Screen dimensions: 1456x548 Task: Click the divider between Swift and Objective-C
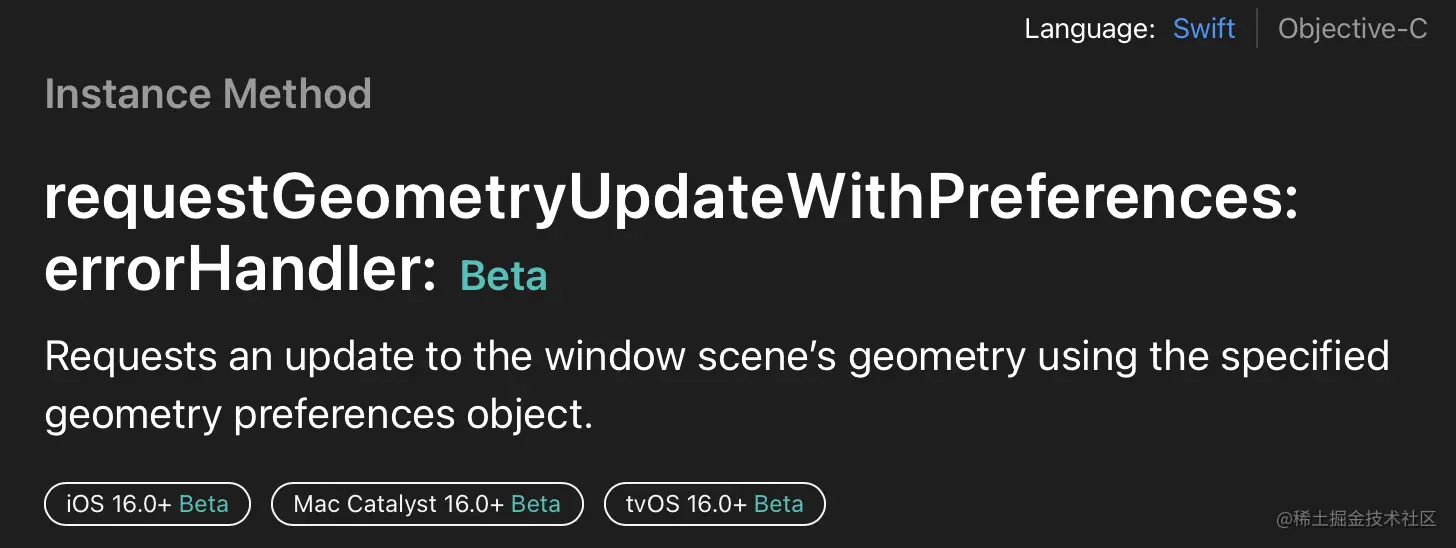coord(1257,29)
